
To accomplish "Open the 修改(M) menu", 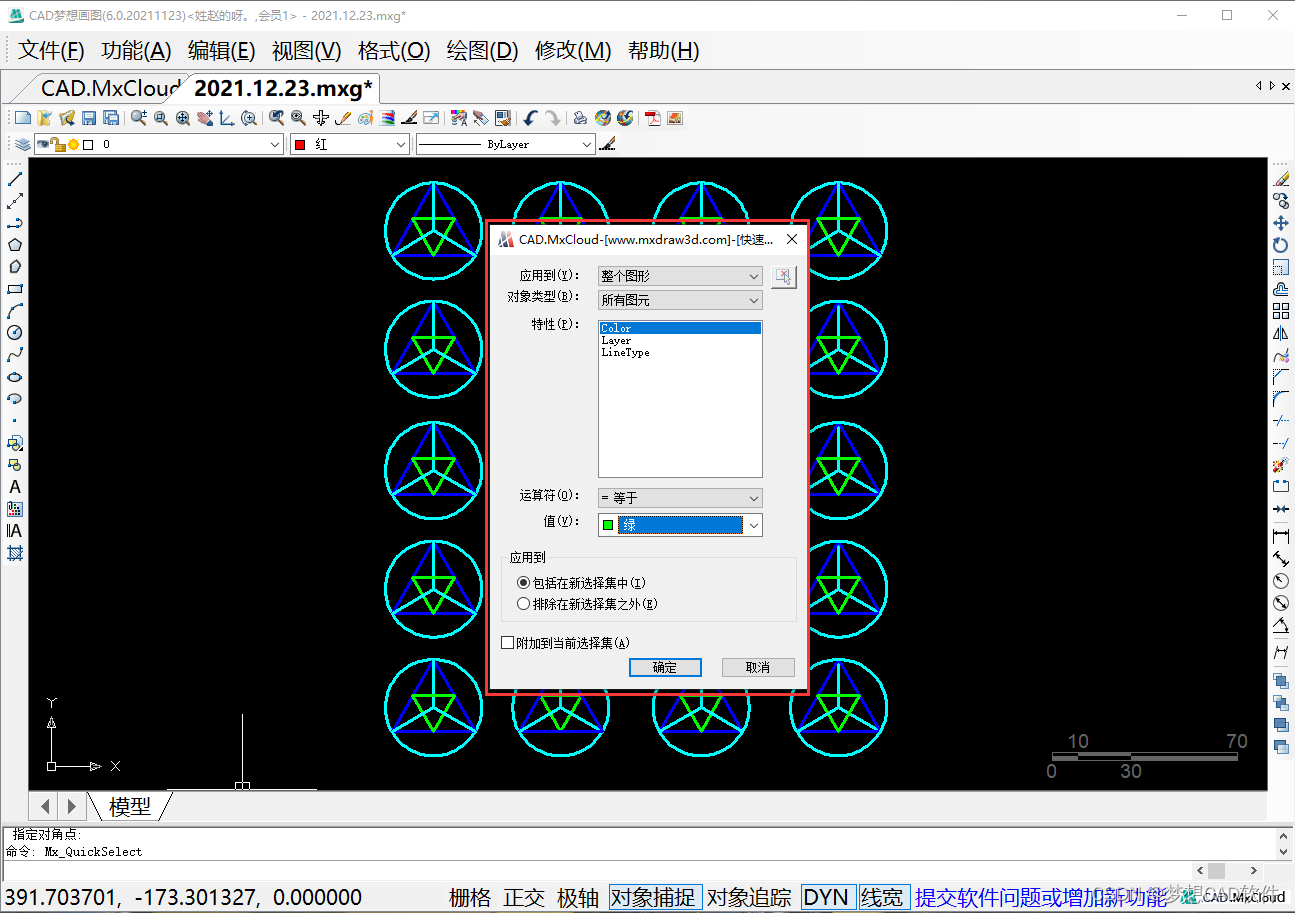I will coord(573,51).
